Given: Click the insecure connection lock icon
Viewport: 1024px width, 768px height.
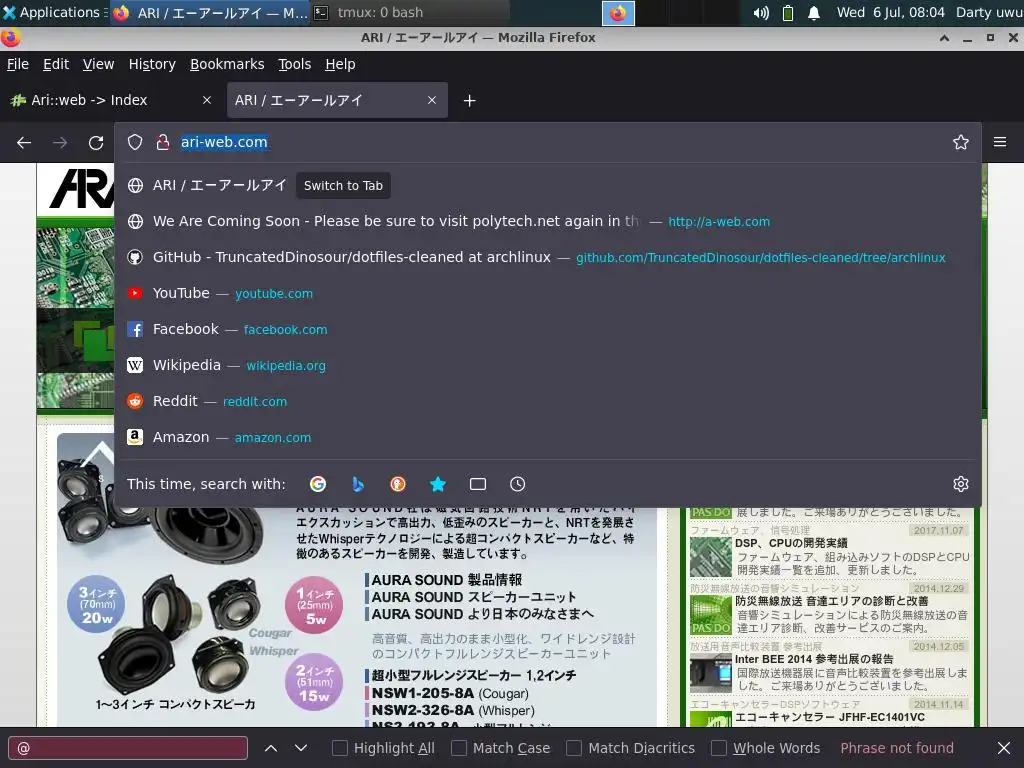Looking at the screenshot, I should (163, 142).
